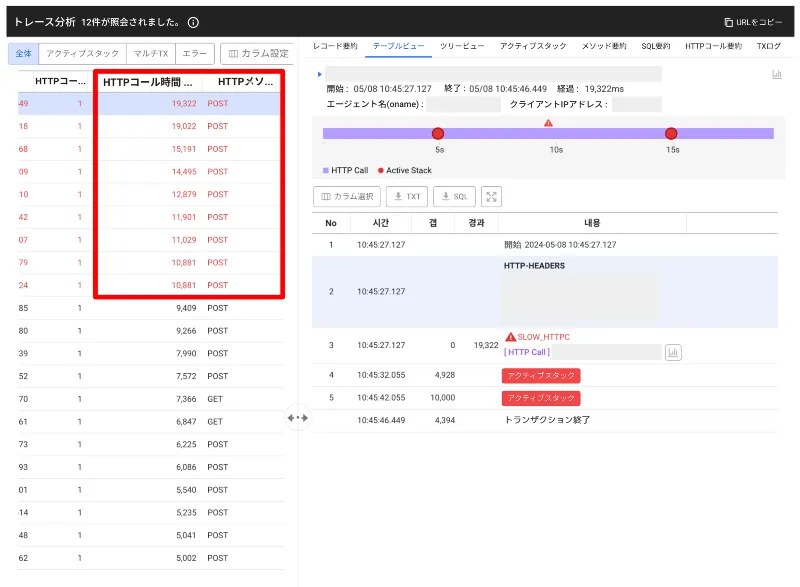The width and height of the screenshot is (800, 587).
Task: Click the info icon beside the trace count
Action: click(193, 22)
